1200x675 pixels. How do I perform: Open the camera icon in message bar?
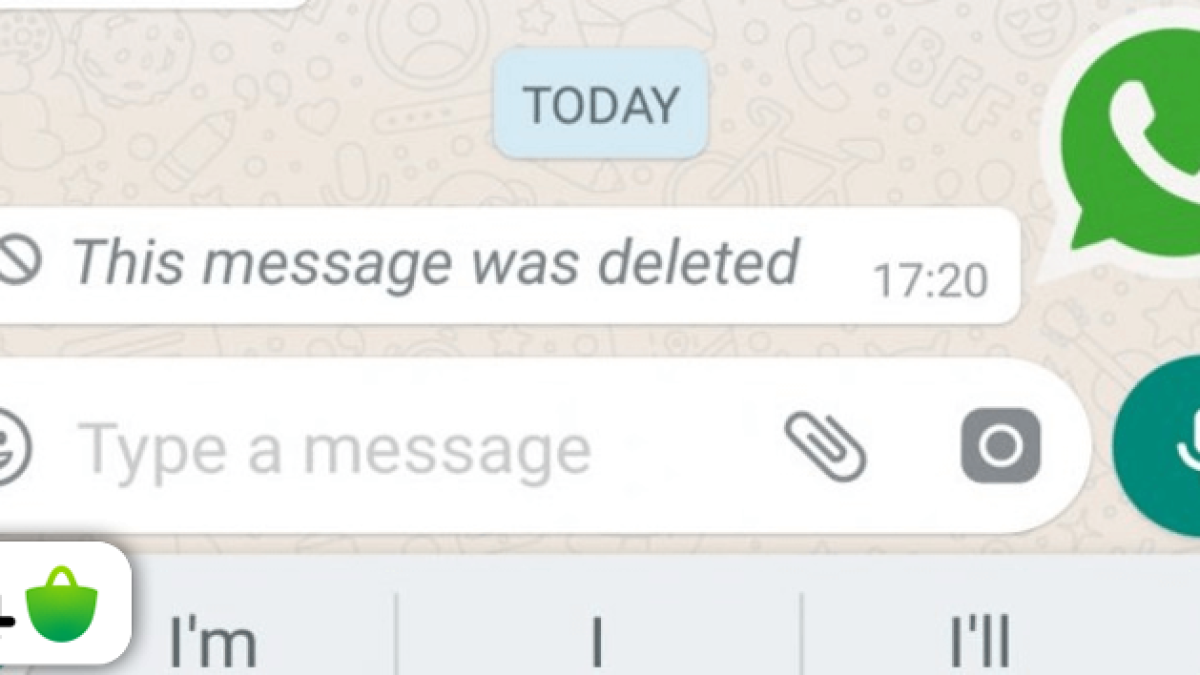click(1000, 446)
